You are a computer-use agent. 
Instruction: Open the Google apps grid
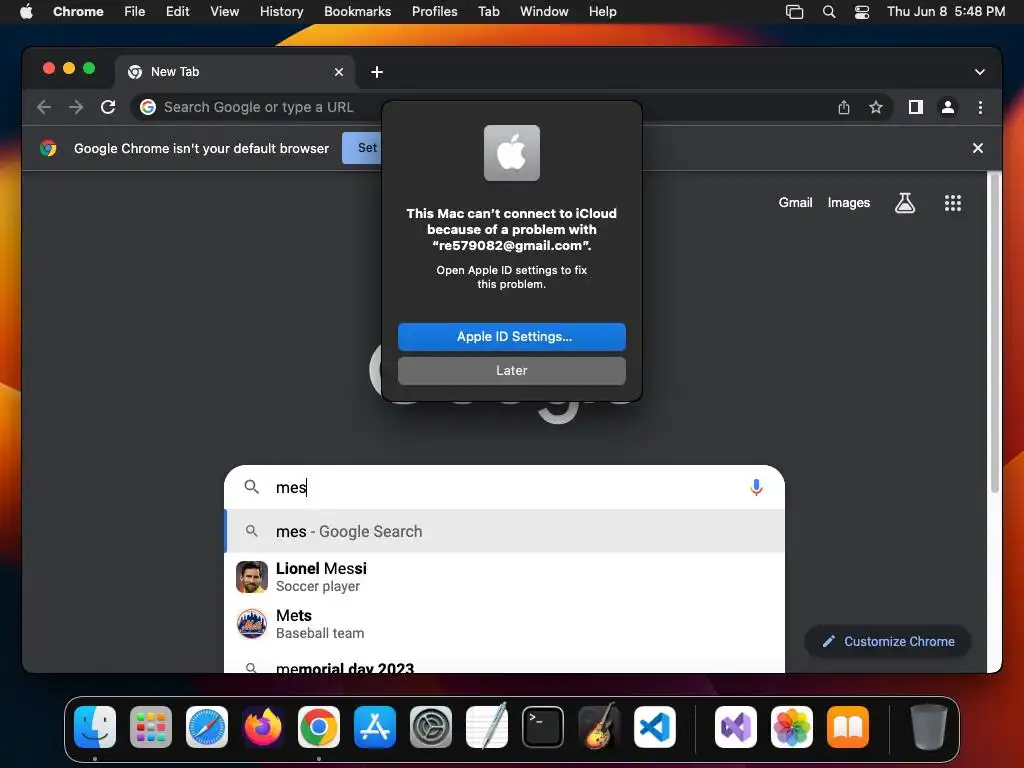952,203
